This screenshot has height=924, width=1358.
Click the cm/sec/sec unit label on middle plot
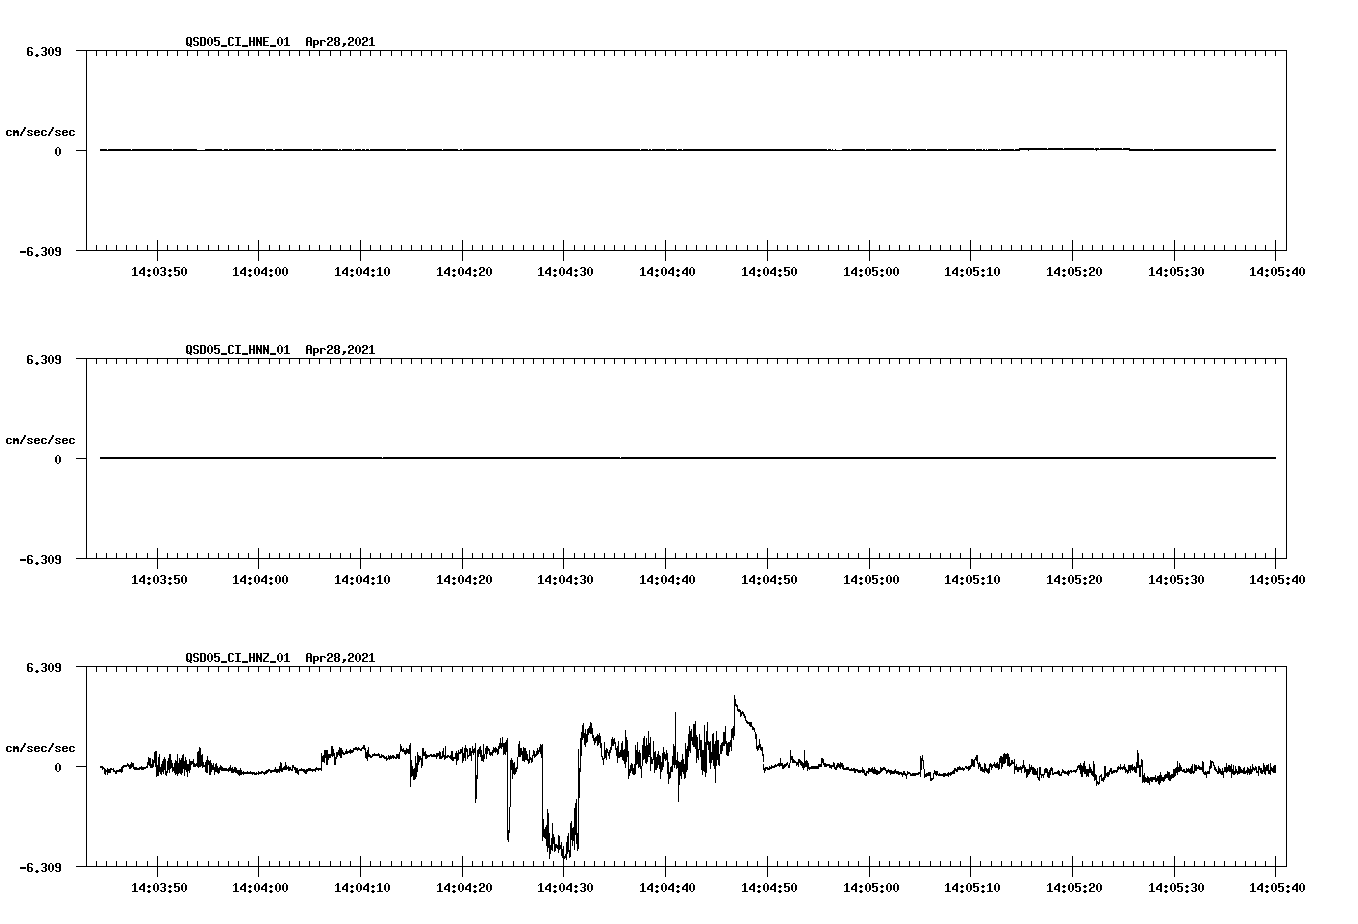(41, 439)
